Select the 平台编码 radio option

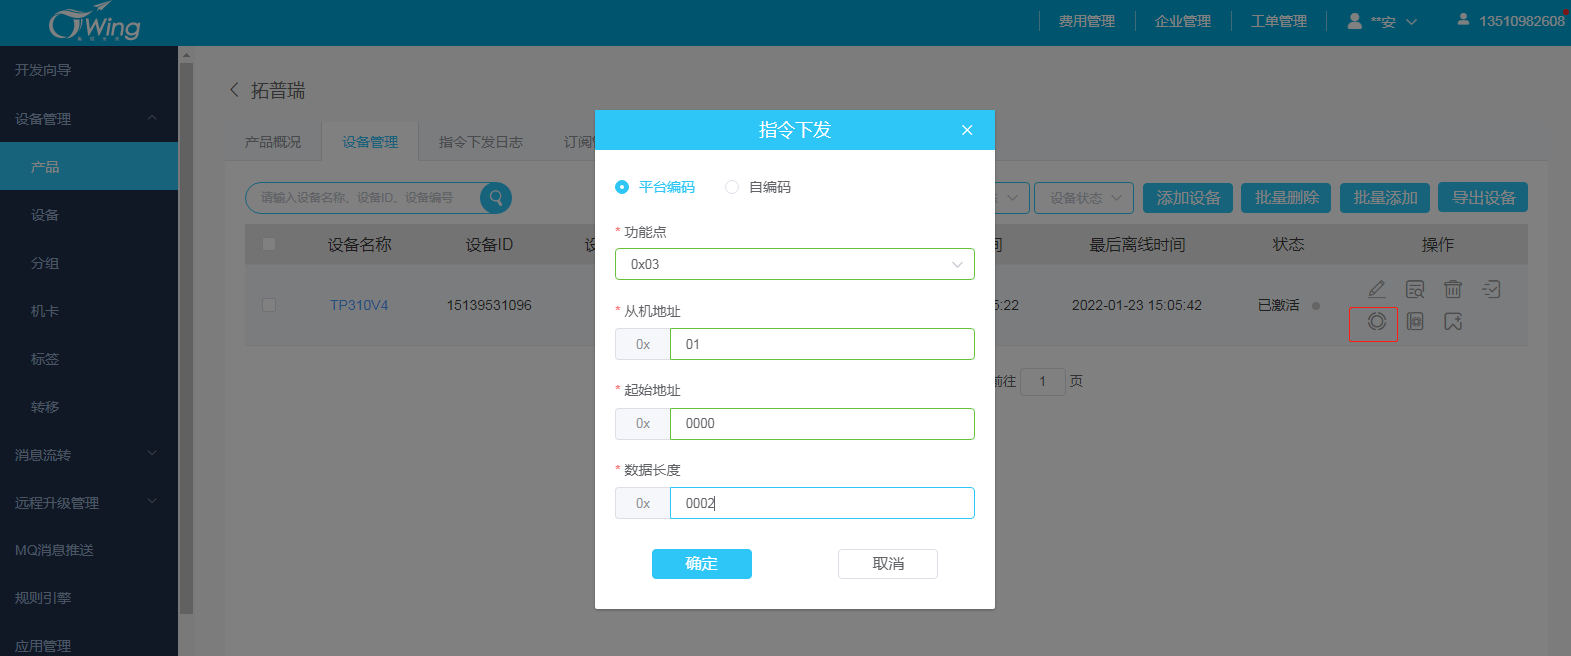(x=622, y=187)
